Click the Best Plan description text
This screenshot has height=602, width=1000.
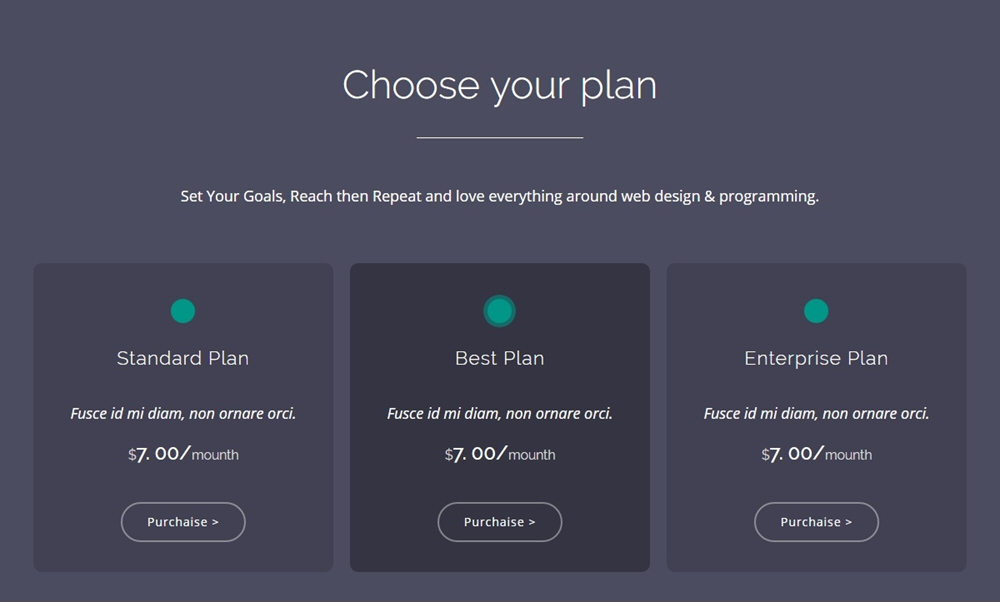pos(499,413)
